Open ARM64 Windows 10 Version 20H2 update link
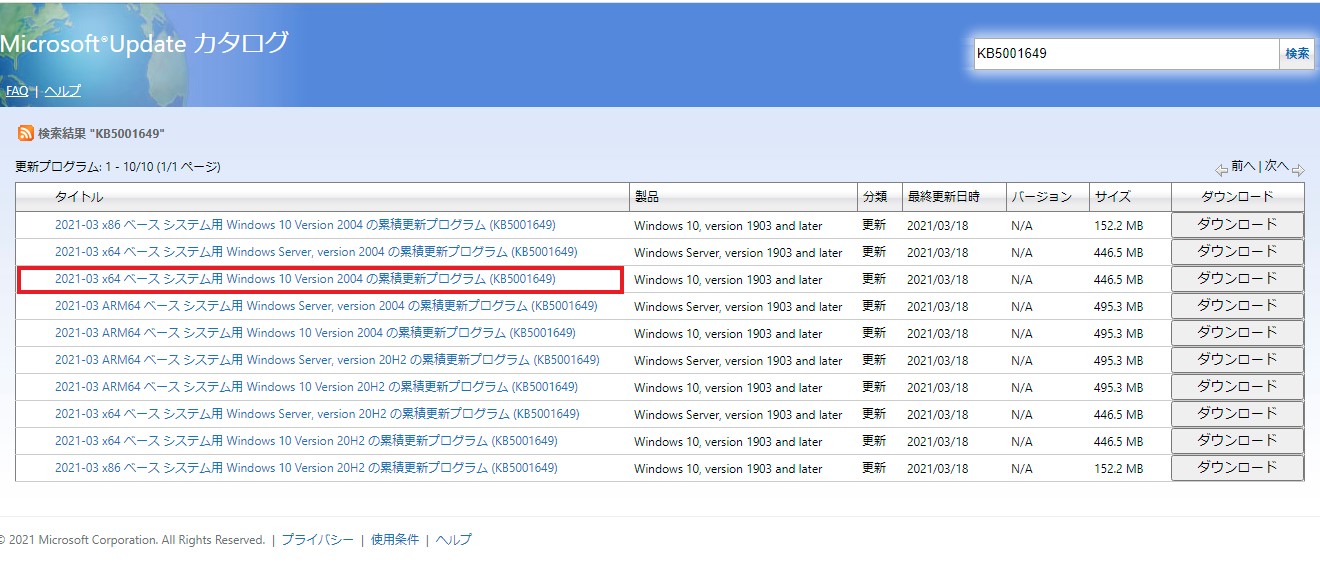The image size is (1320, 580). [316, 387]
